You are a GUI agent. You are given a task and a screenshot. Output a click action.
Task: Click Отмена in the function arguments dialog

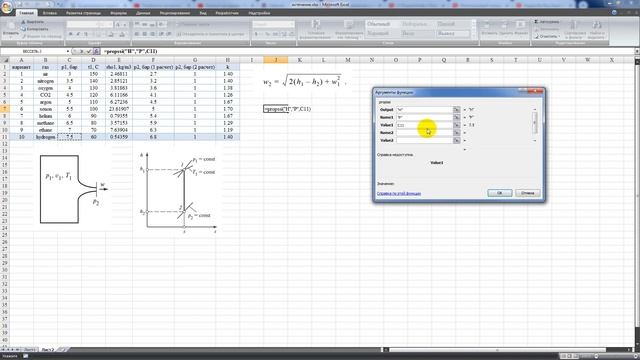pos(527,193)
